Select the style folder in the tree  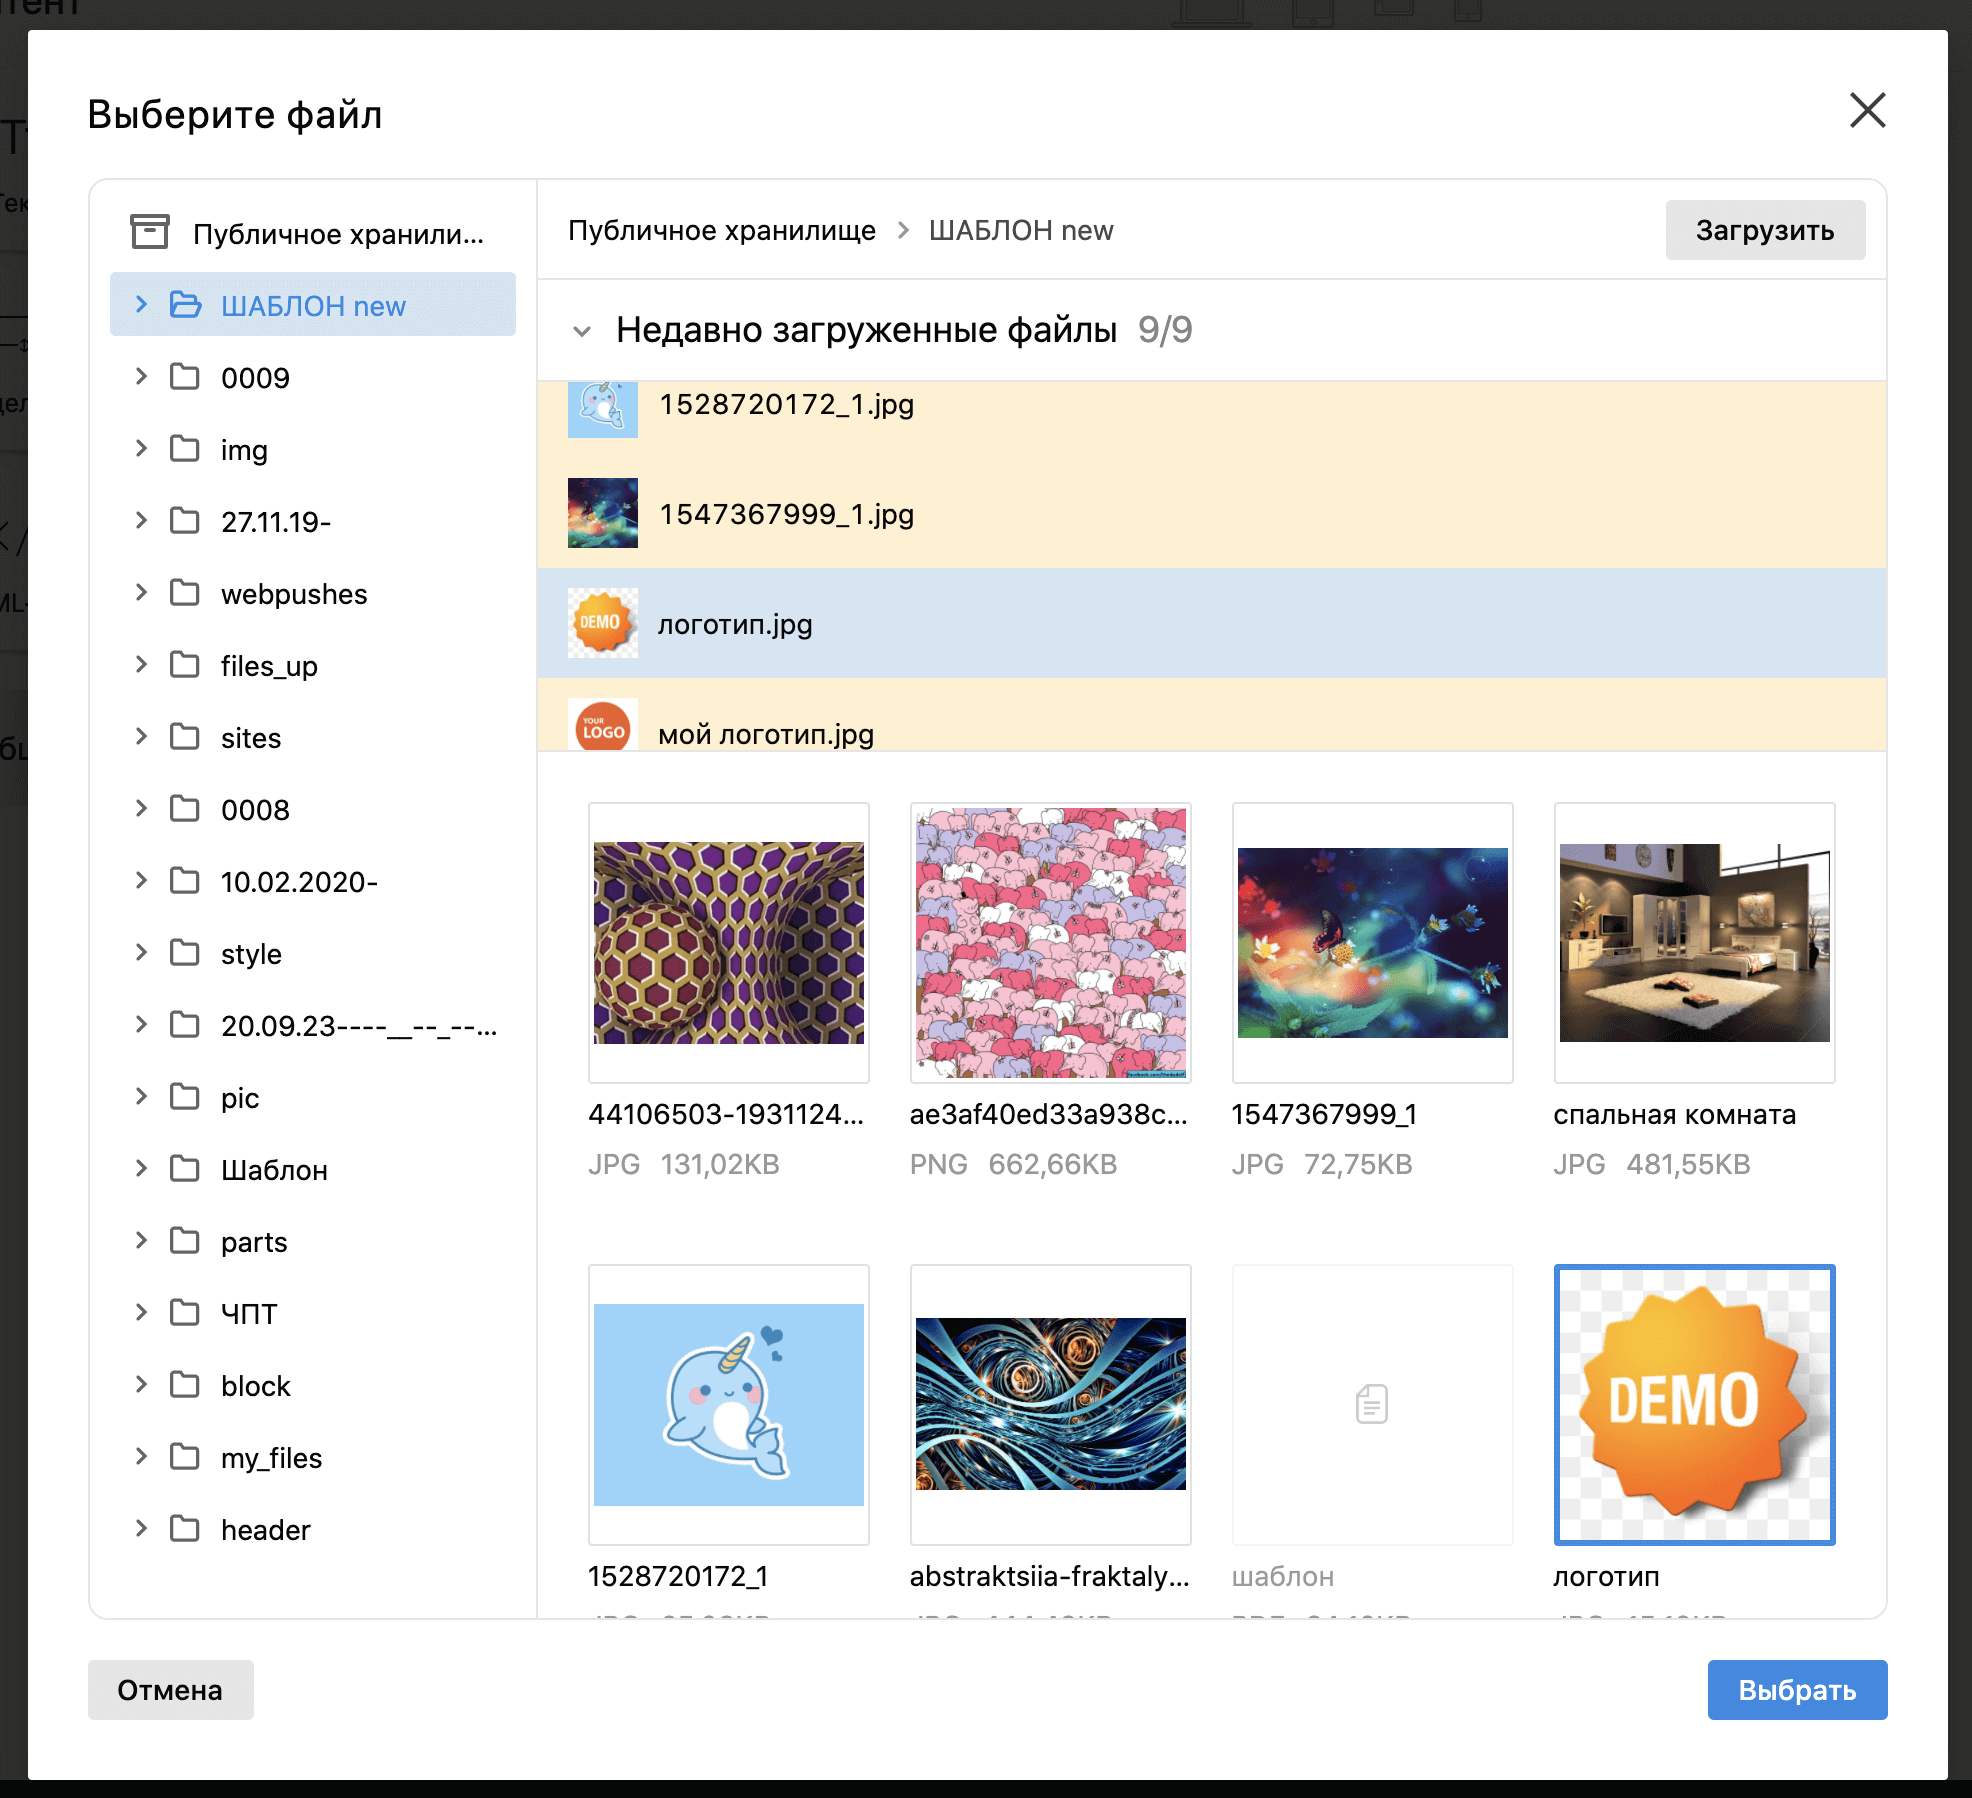pos(251,954)
